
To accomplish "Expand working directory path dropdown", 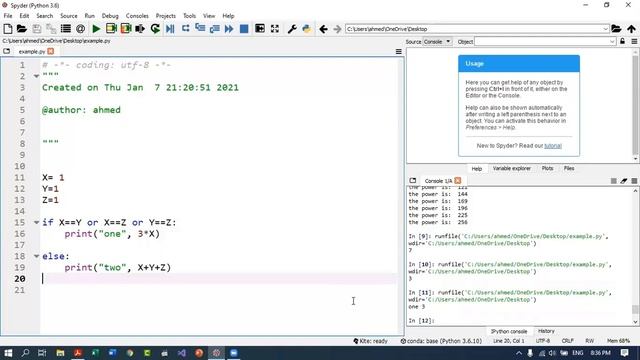I will (x=605, y=29).
